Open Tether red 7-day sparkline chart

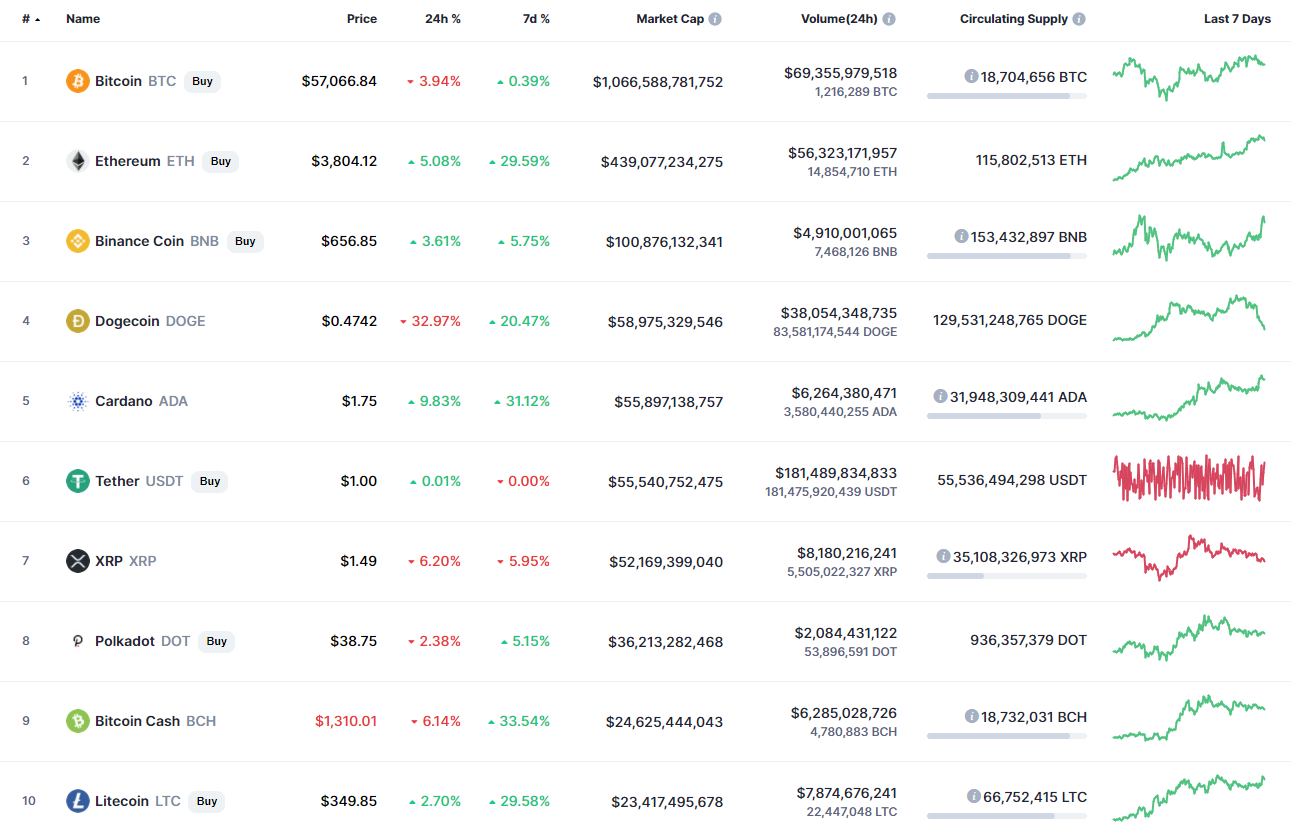point(1189,479)
